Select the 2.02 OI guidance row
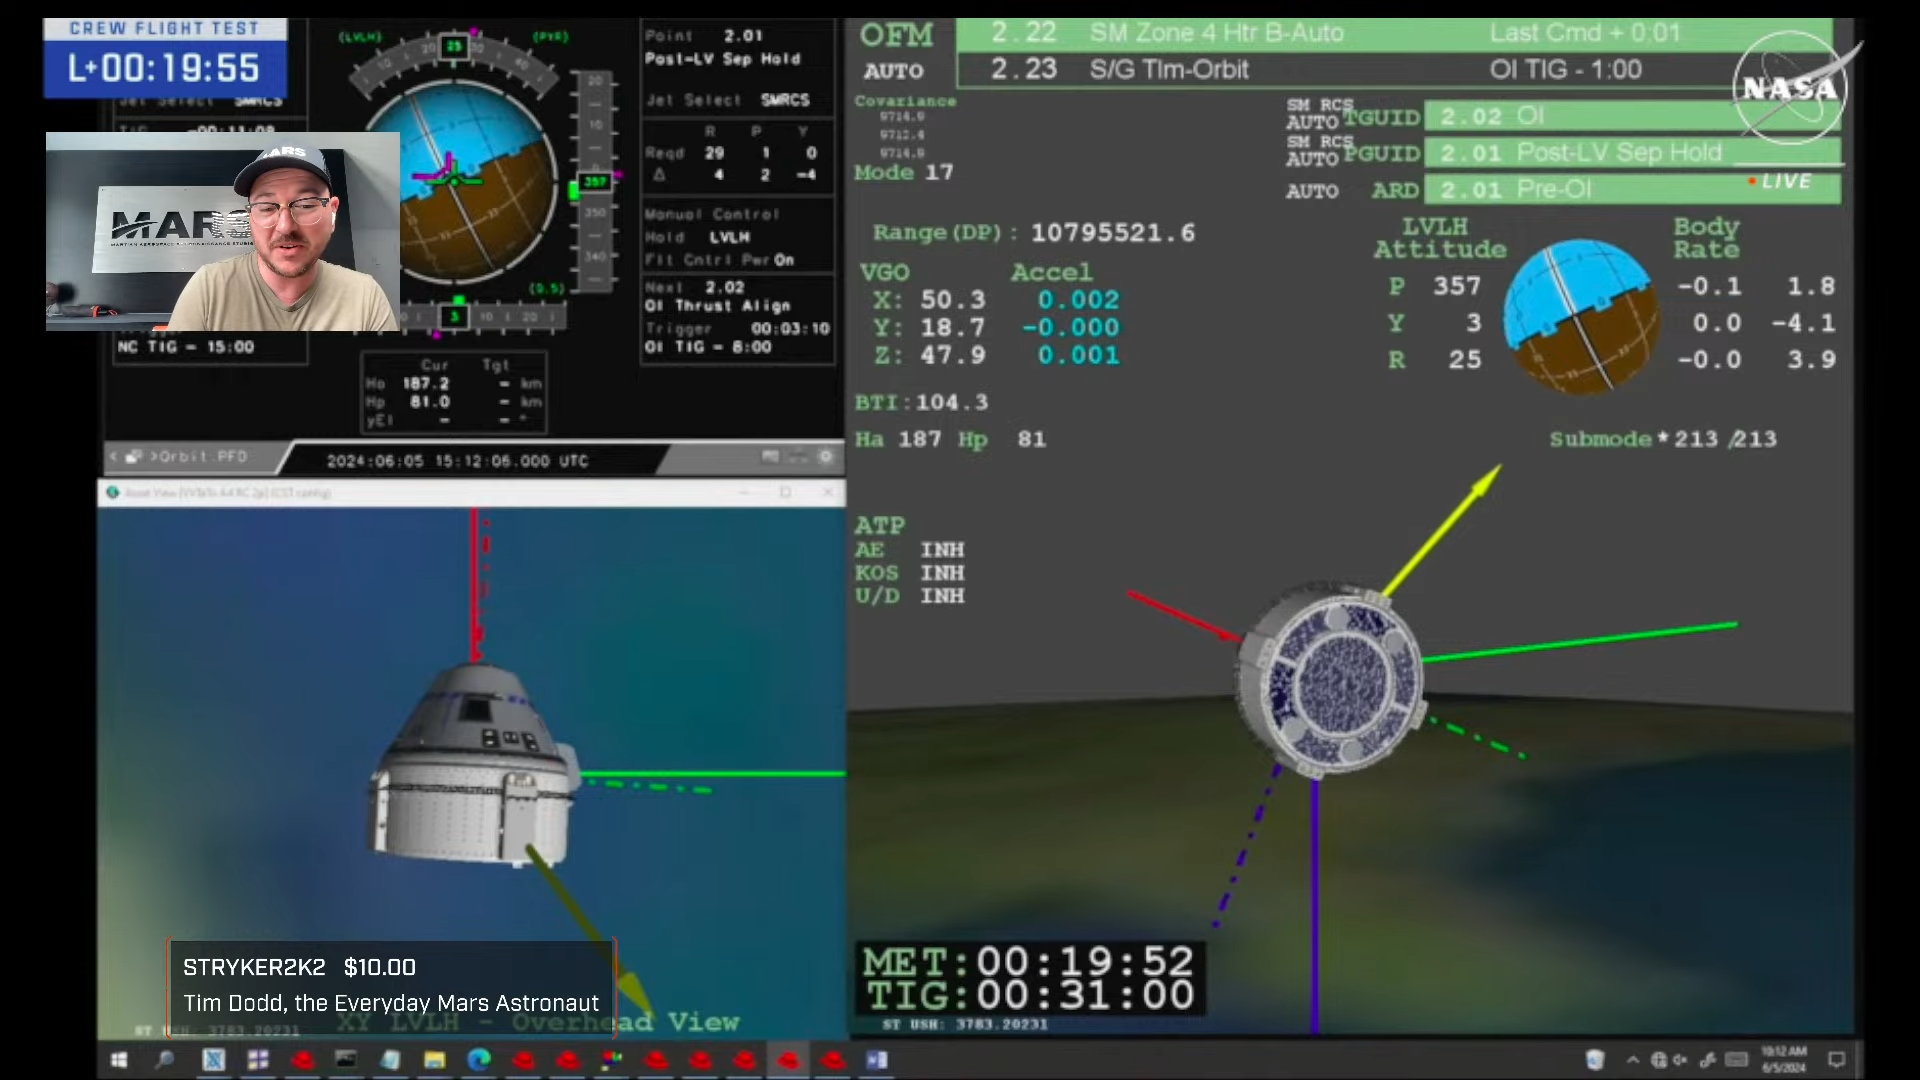The height and width of the screenshot is (1080, 1920). pyautogui.click(x=1632, y=116)
